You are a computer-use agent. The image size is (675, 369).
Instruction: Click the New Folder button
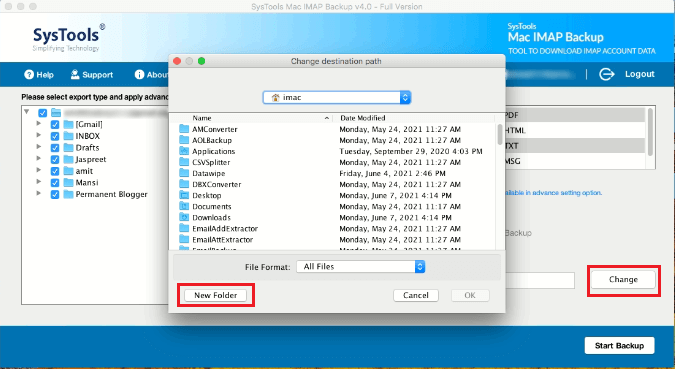click(216, 295)
